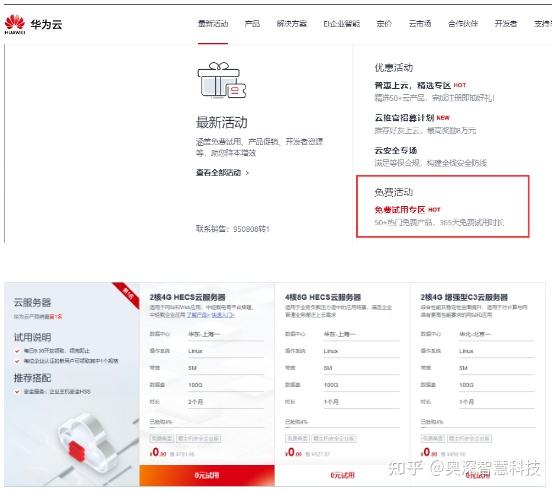
Task: Open the 定价 menu
Action: point(384,24)
